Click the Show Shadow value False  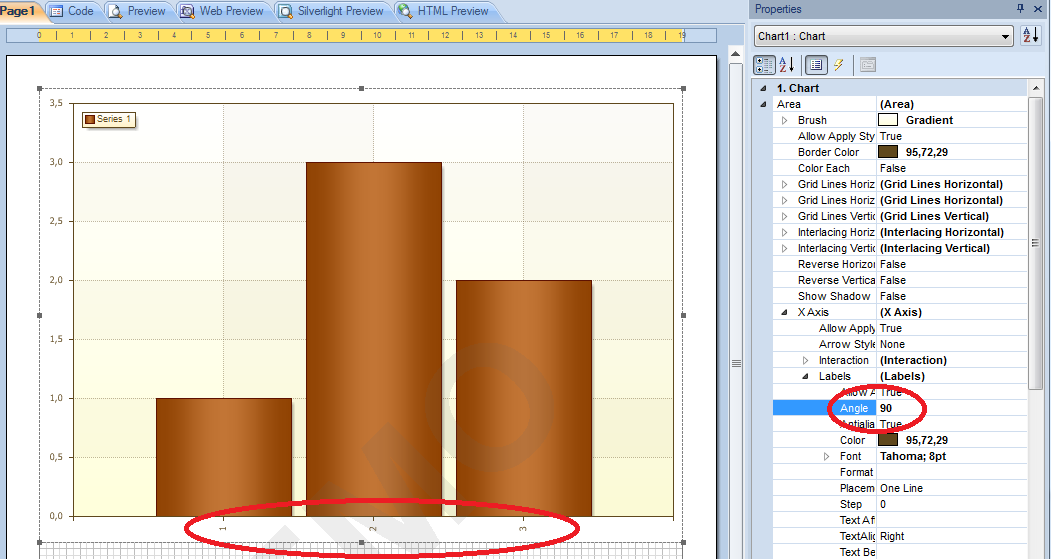893,296
